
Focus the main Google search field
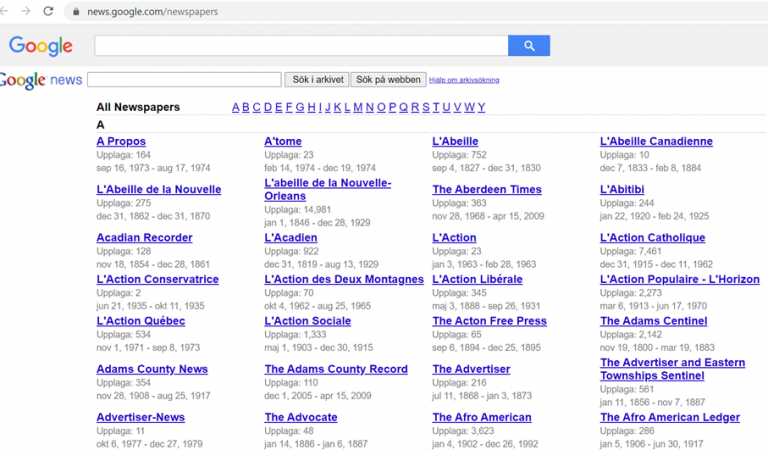301,46
